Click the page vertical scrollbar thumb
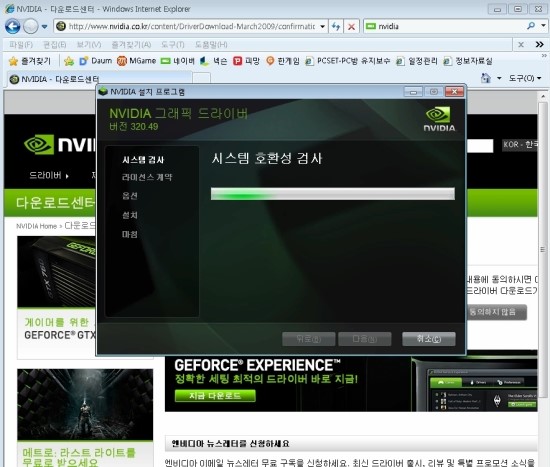Screen dimensions: 550x467 [543, 250]
